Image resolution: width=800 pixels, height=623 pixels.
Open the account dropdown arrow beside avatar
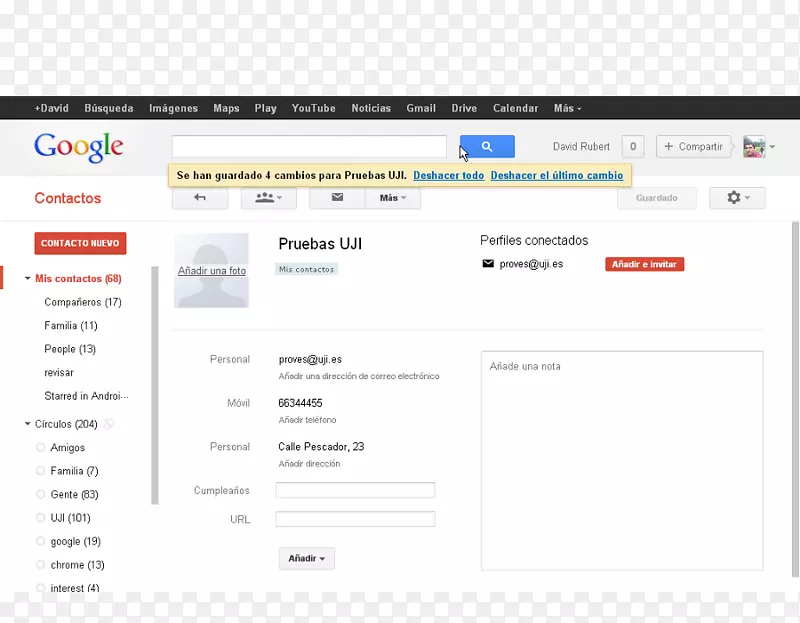pos(772,146)
